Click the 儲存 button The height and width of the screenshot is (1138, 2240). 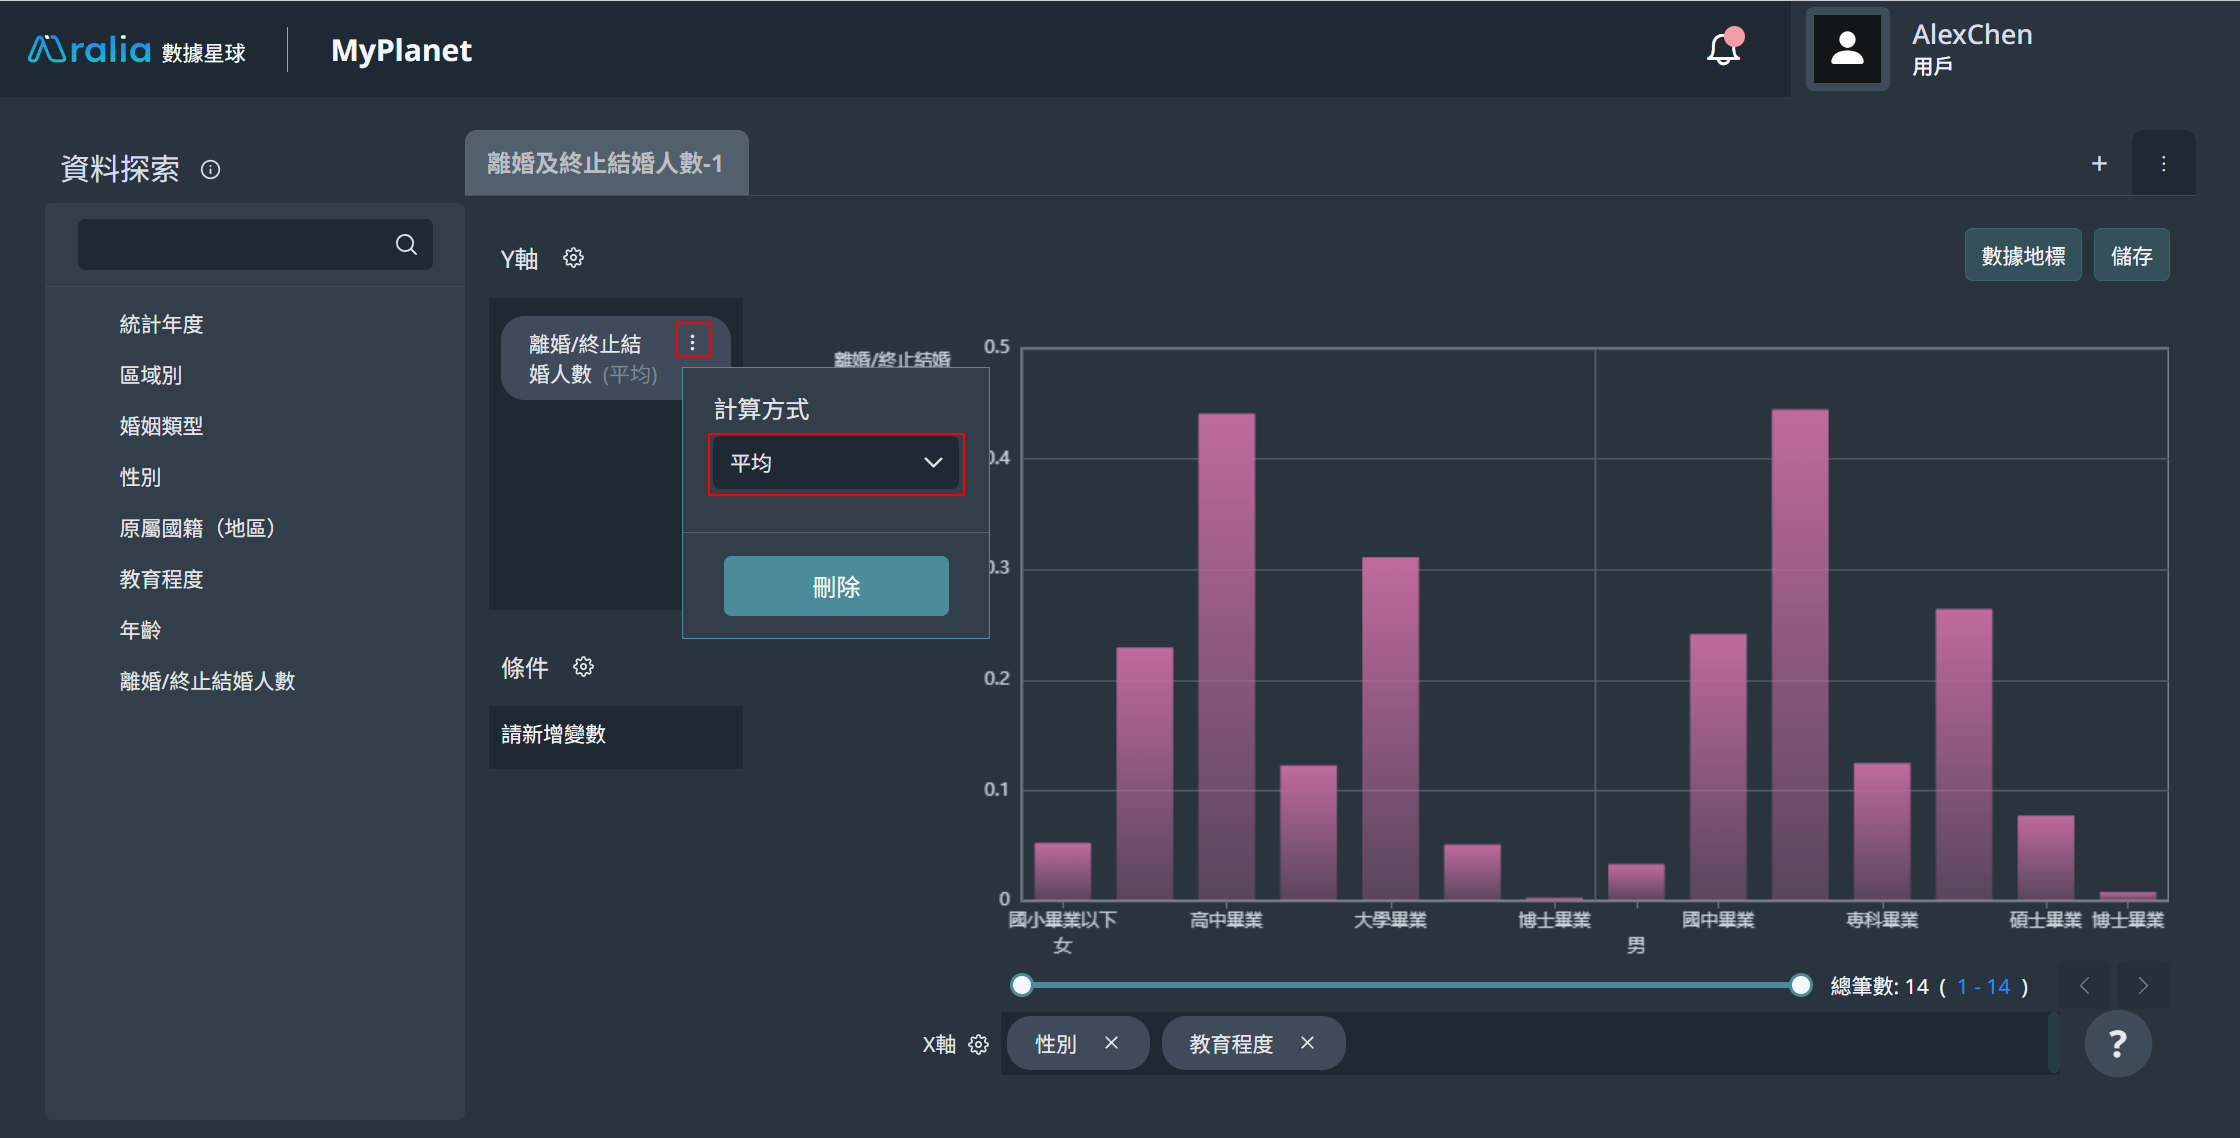(2131, 256)
